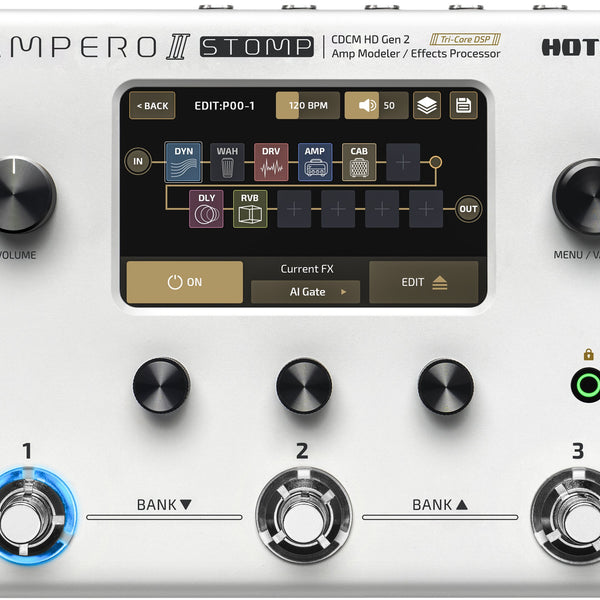Tap the dimmed WAH effect block

pos(227,162)
